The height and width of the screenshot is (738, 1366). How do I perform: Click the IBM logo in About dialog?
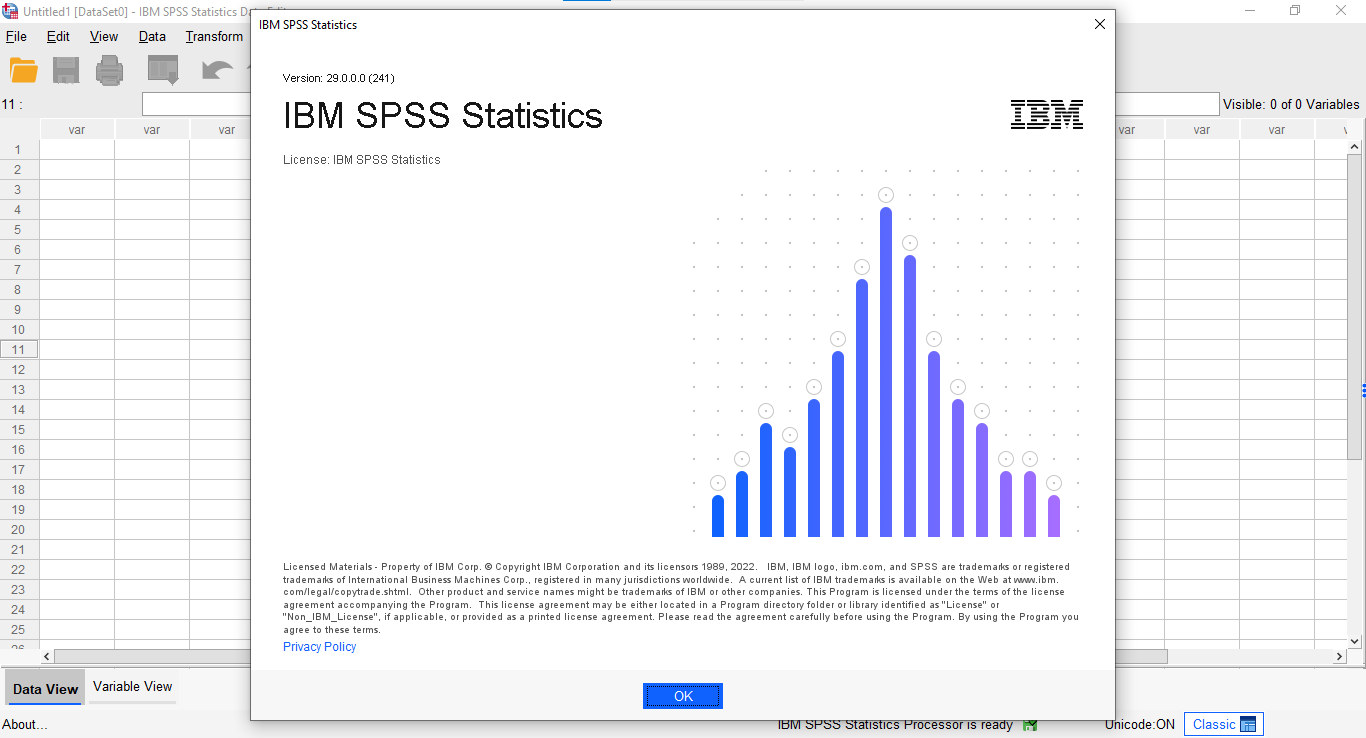[x=1047, y=114]
